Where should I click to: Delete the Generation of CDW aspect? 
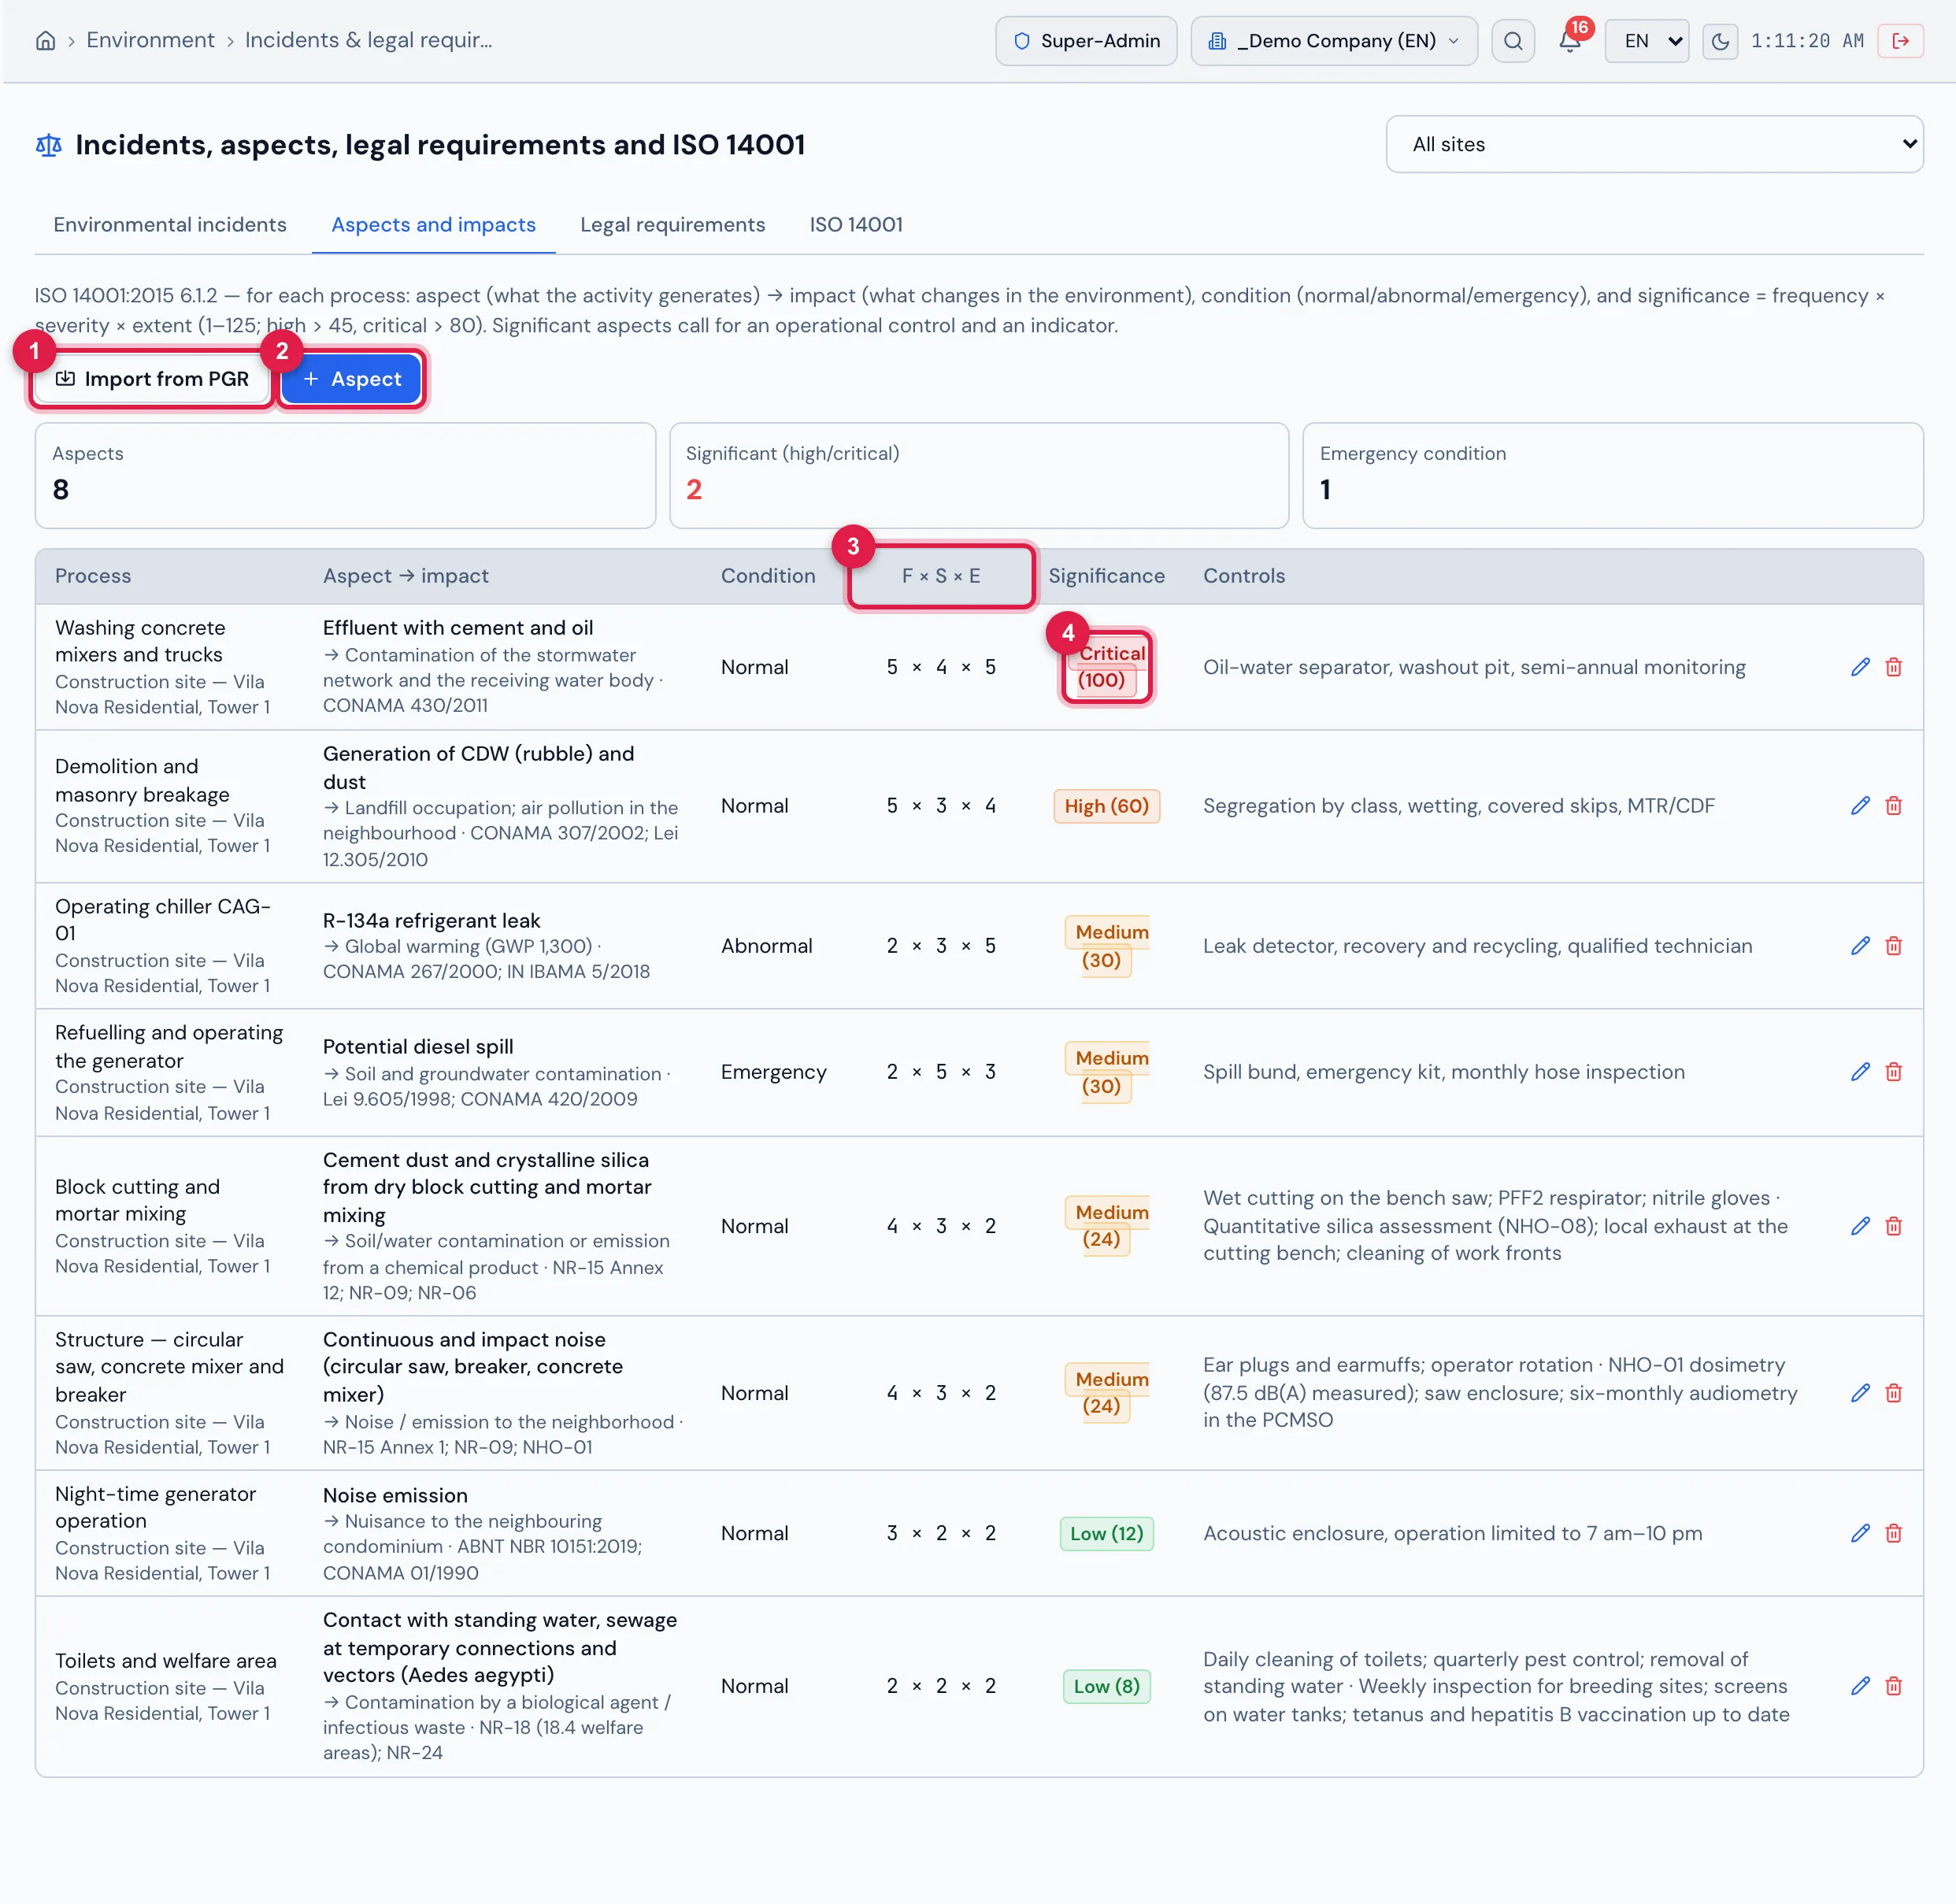click(1894, 806)
